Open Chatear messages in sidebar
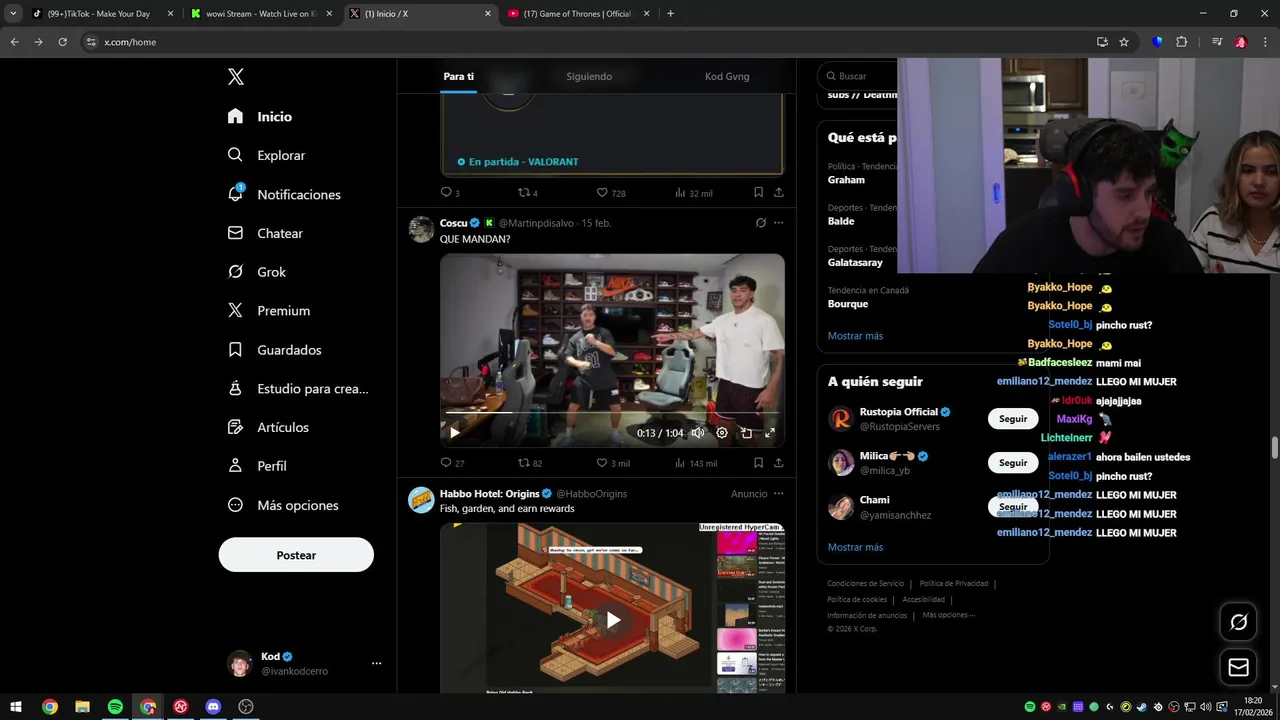1280x720 pixels. coord(265,233)
